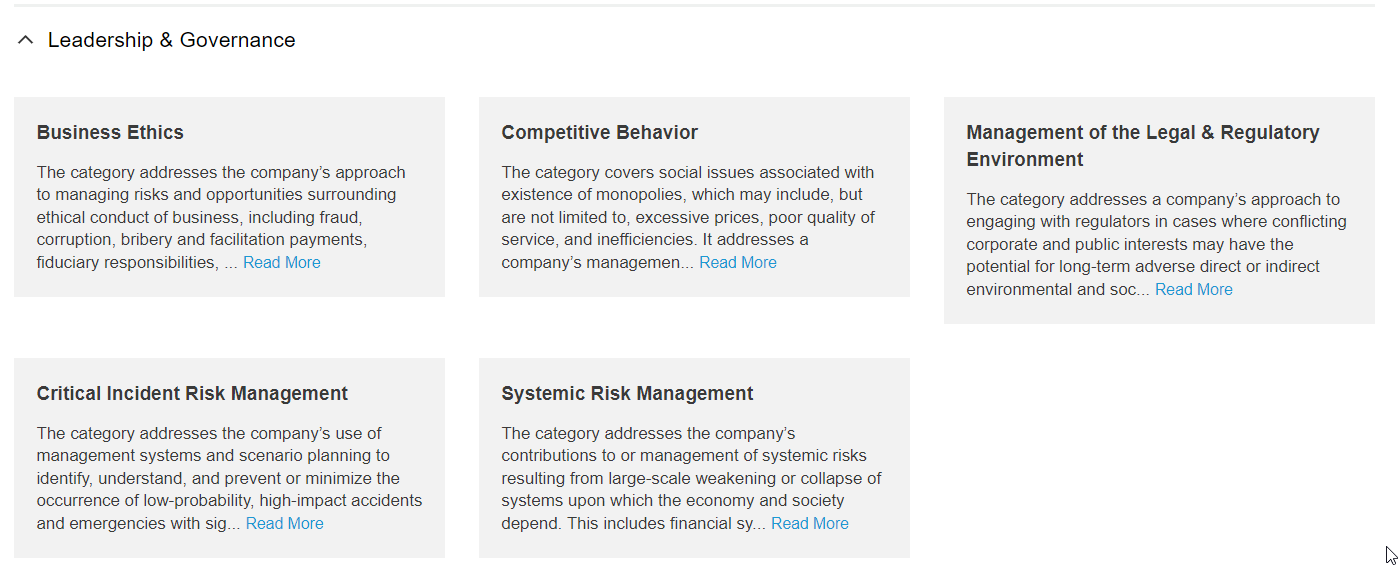The height and width of the screenshot is (568, 1398).
Task: Click the Leadership & Governance section heading
Action: pyautogui.click(x=171, y=40)
